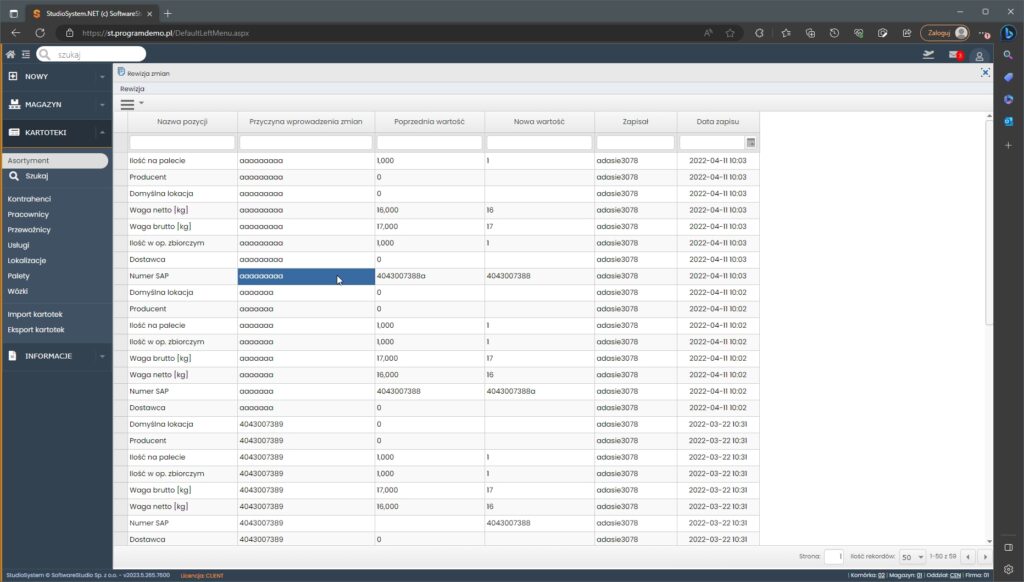Open the Bing Copilot sidebar icon
The height and width of the screenshot is (582, 1024).
pyautogui.click(x=1009, y=33)
